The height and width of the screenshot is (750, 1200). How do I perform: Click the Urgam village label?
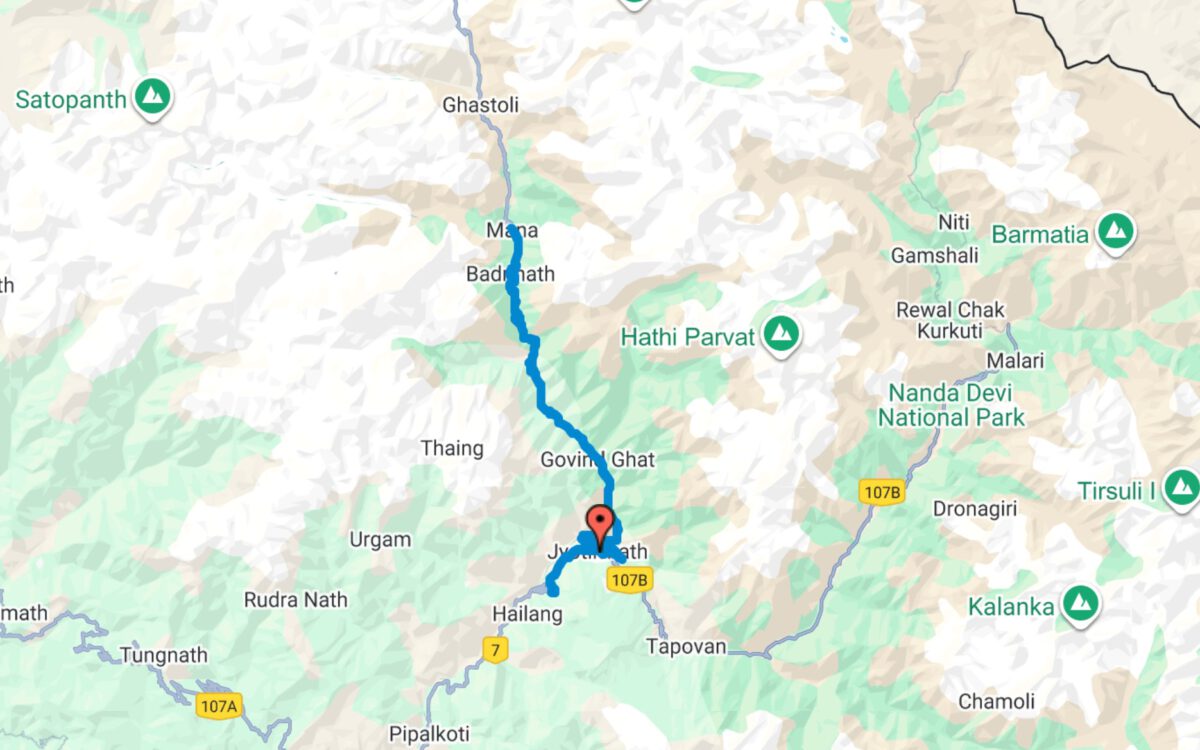380,540
